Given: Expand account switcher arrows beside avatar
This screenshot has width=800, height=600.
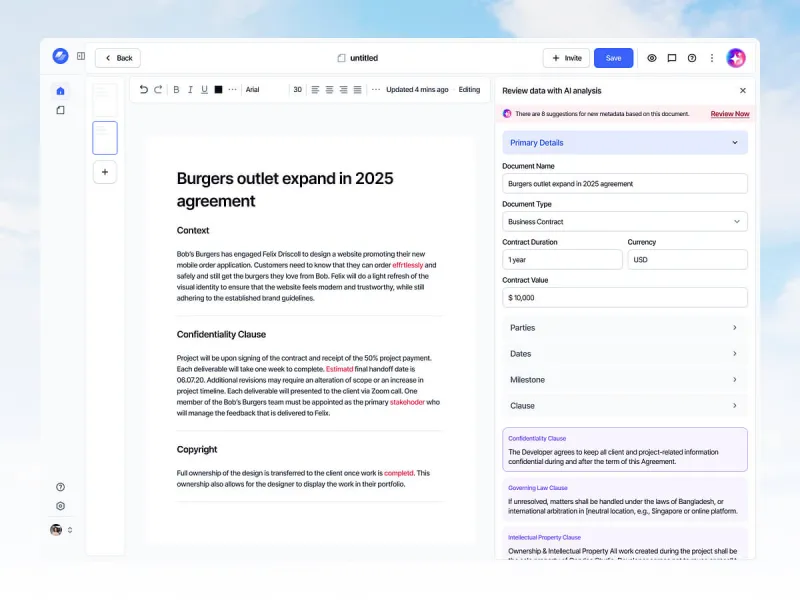Looking at the screenshot, I should [x=70, y=530].
